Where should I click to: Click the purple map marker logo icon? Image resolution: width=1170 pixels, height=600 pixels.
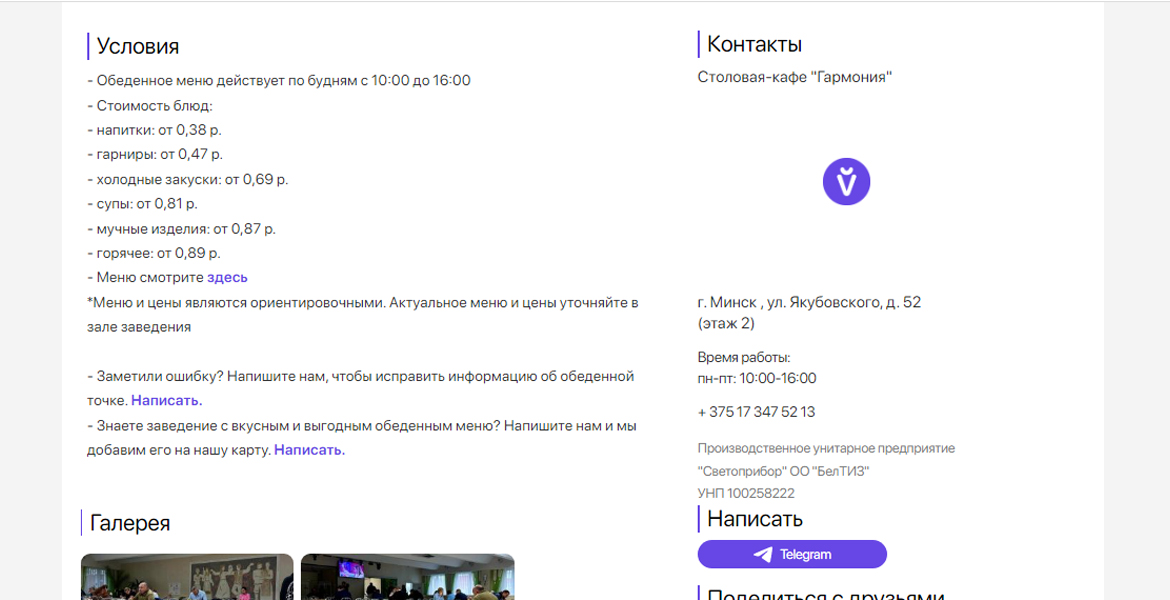(x=846, y=181)
